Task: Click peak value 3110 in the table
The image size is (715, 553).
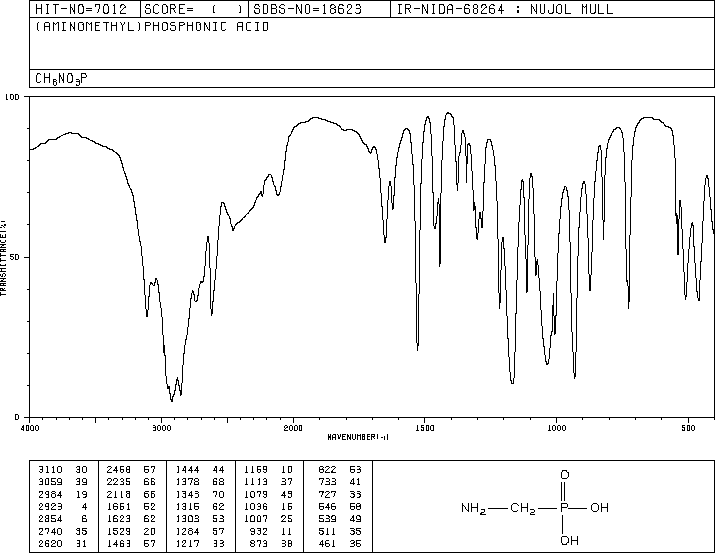Action: click(50, 470)
